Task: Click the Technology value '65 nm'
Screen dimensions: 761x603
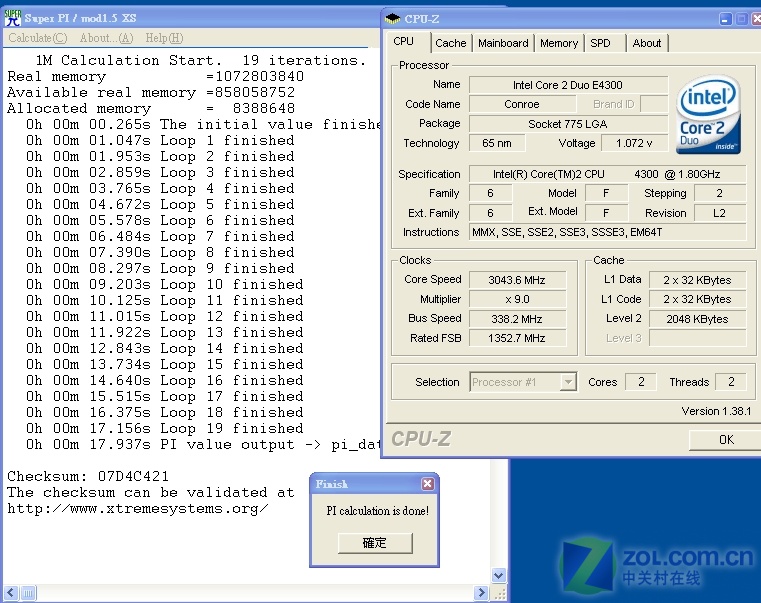Action: point(497,143)
